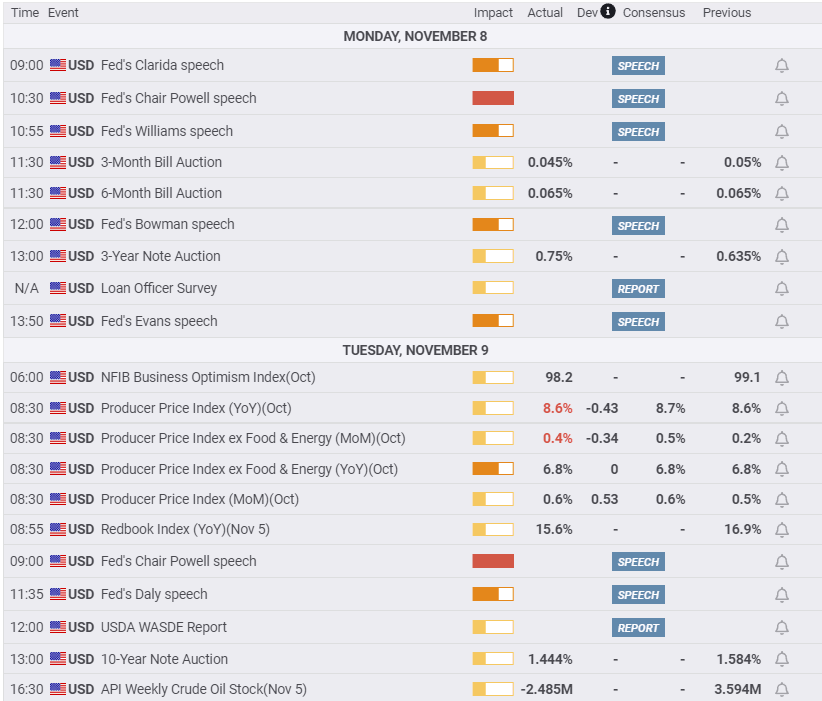Click red high-impact bar for 09:00 Powell speech
This screenshot has height=701, width=822.
pos(493,561)
